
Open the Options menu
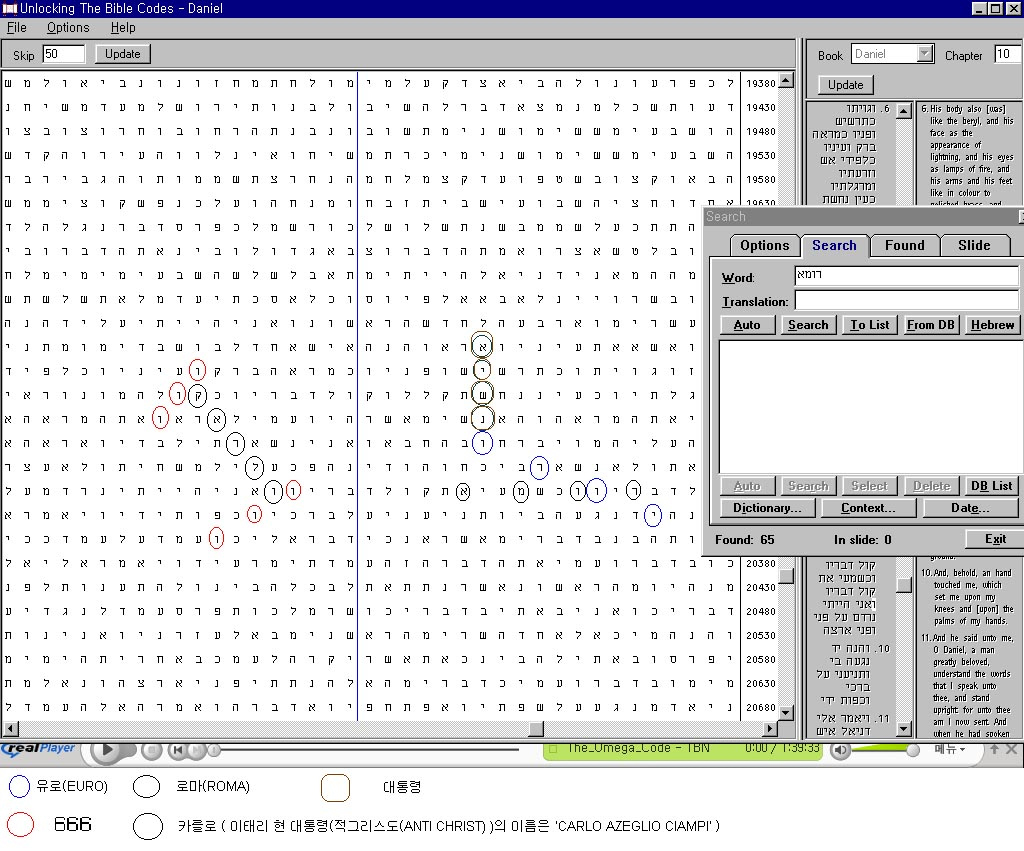coord(68,27)
